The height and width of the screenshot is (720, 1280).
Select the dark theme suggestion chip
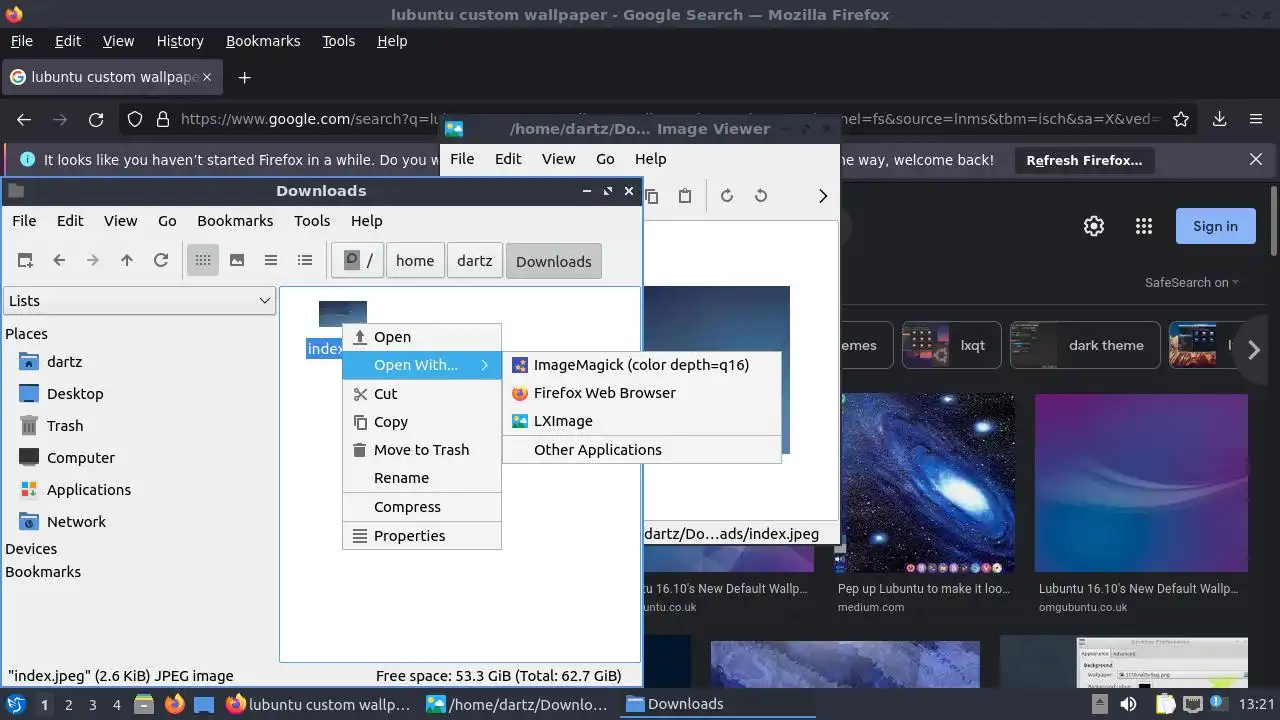[1085, 345]
